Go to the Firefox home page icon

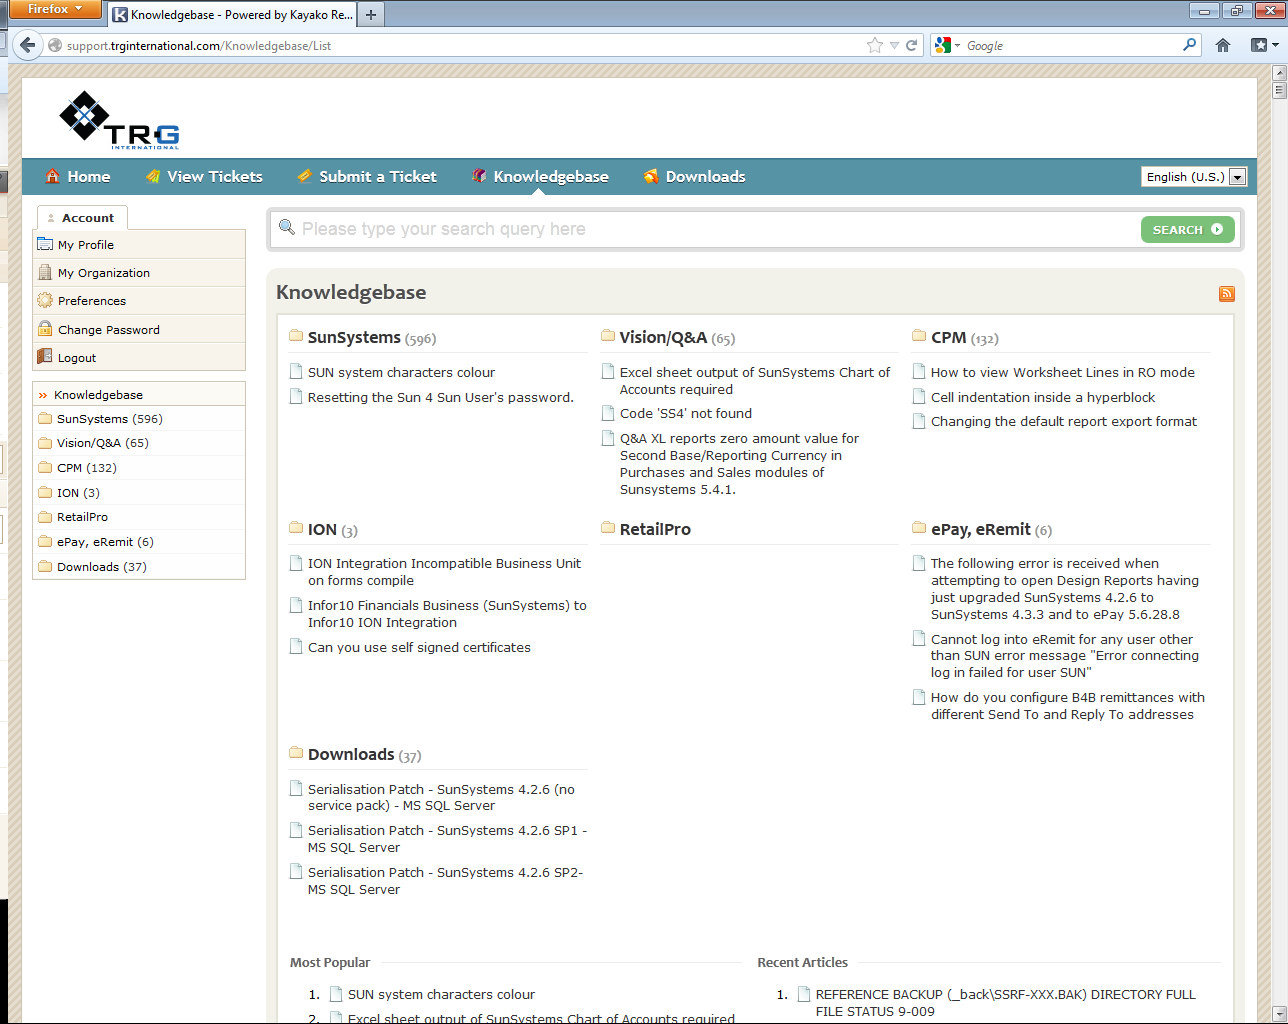pos(1223,45)
